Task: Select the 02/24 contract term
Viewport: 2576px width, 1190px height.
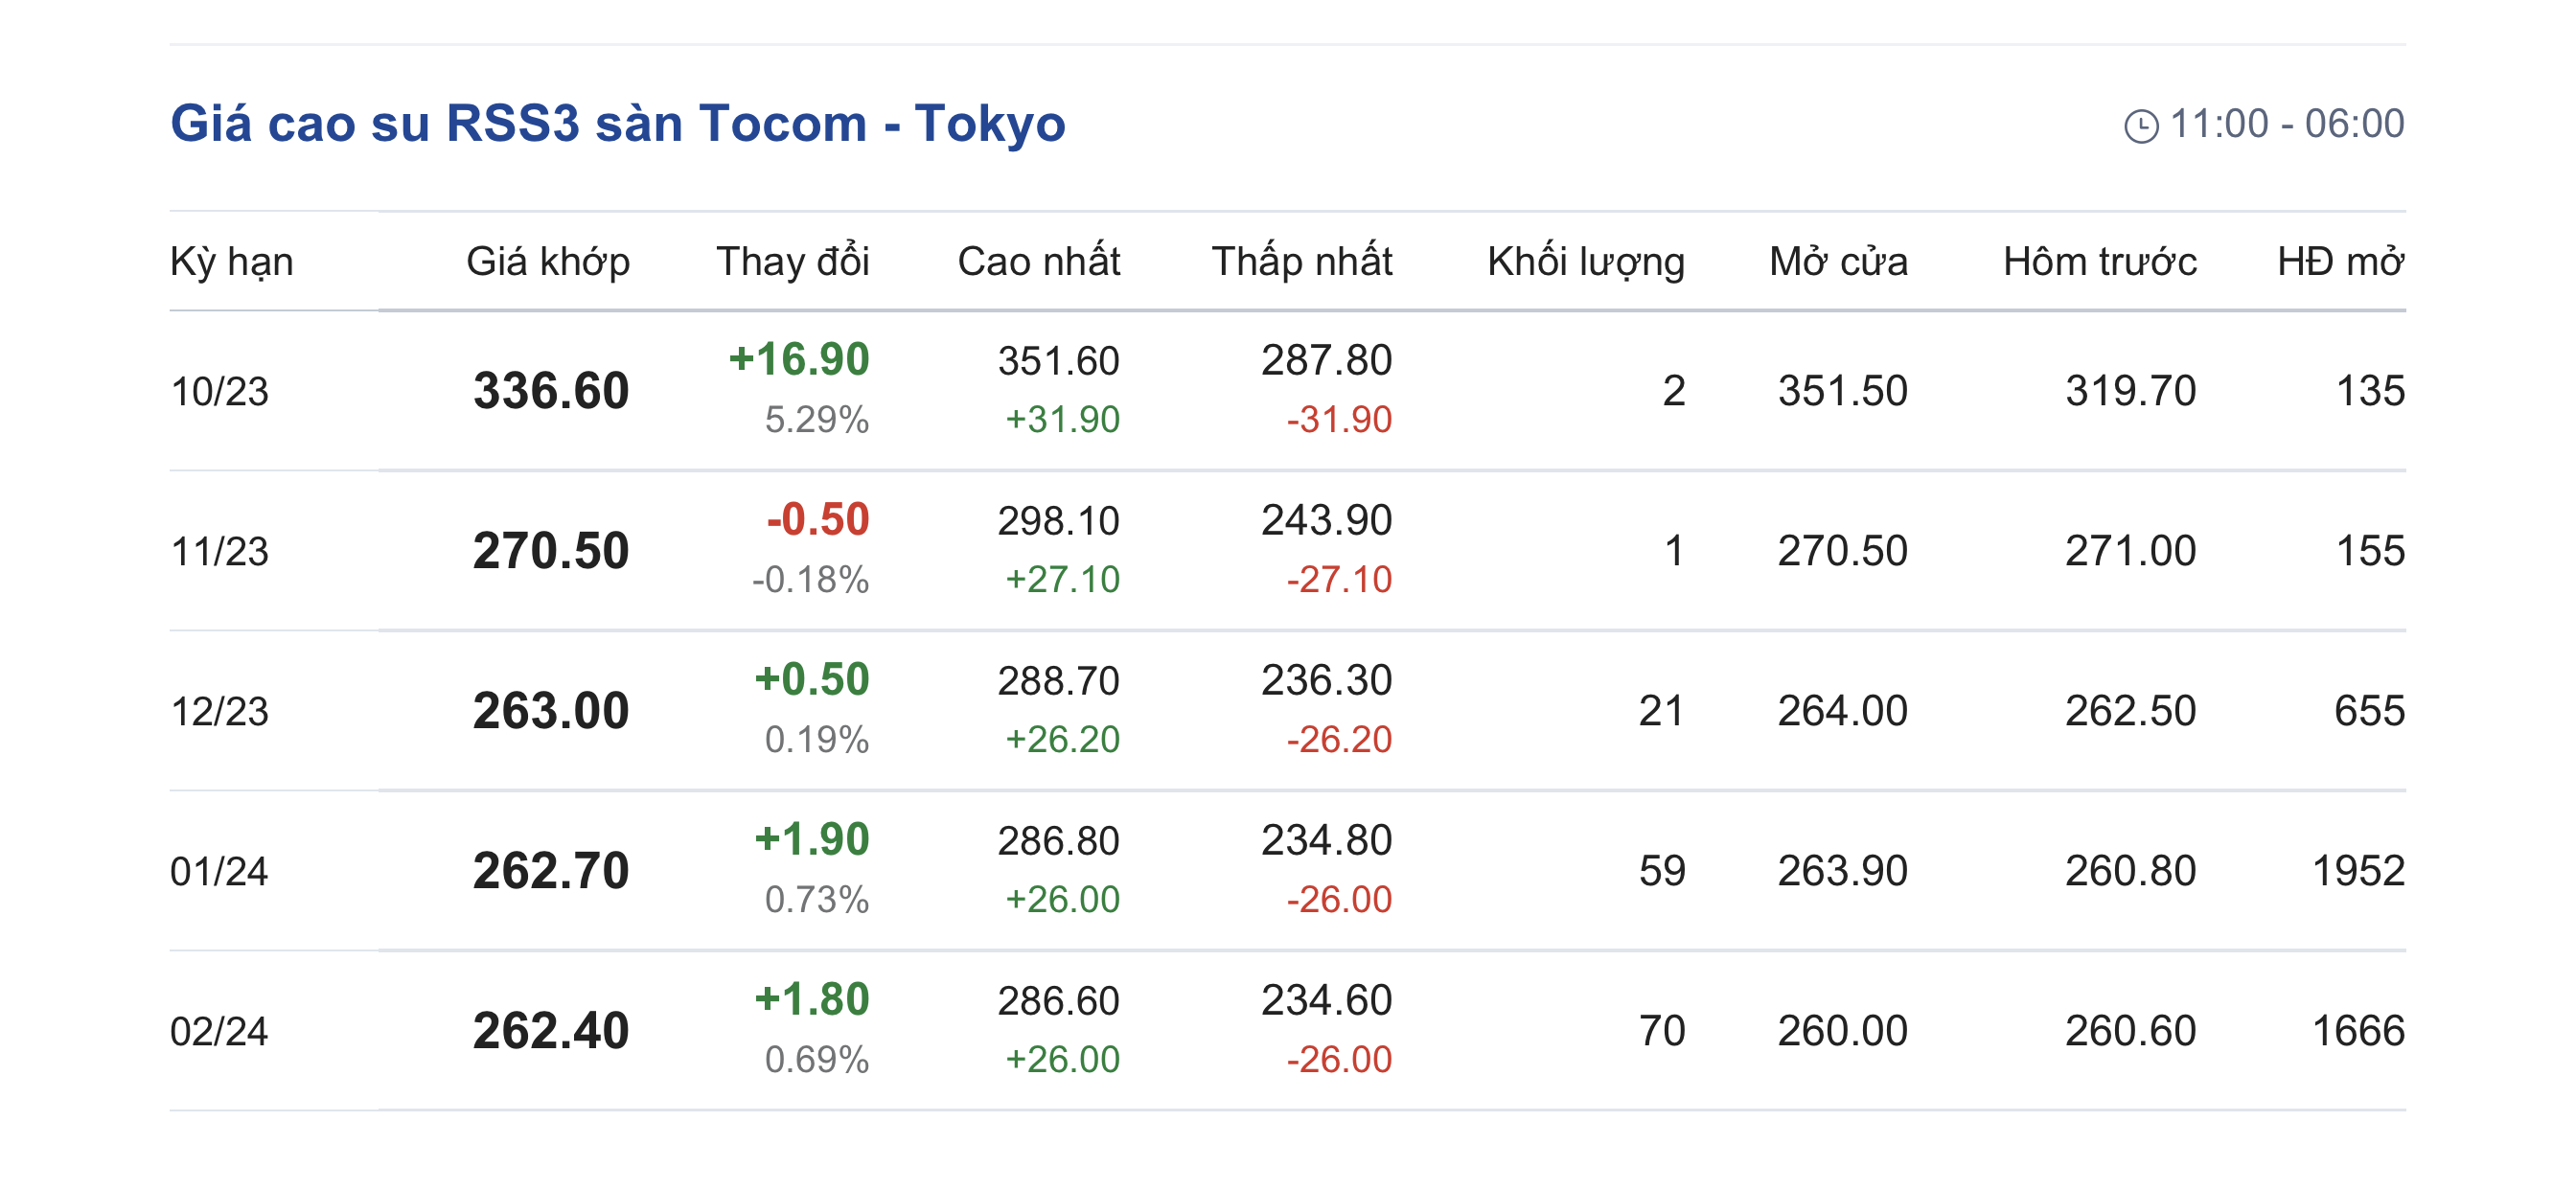Action: [220, 1031]
